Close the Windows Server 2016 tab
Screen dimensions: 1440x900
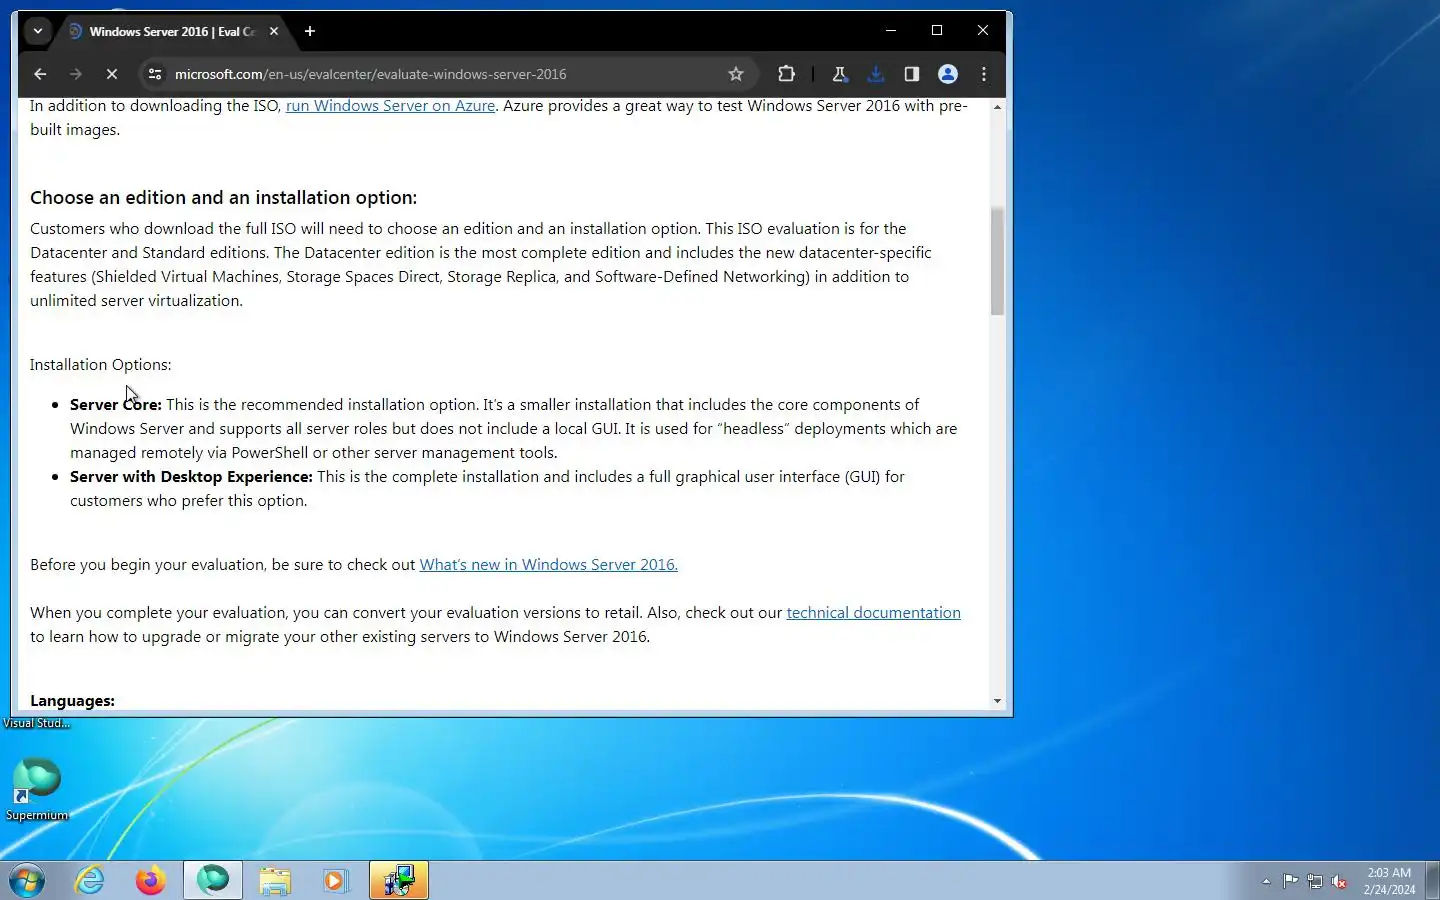coord(274,31)
